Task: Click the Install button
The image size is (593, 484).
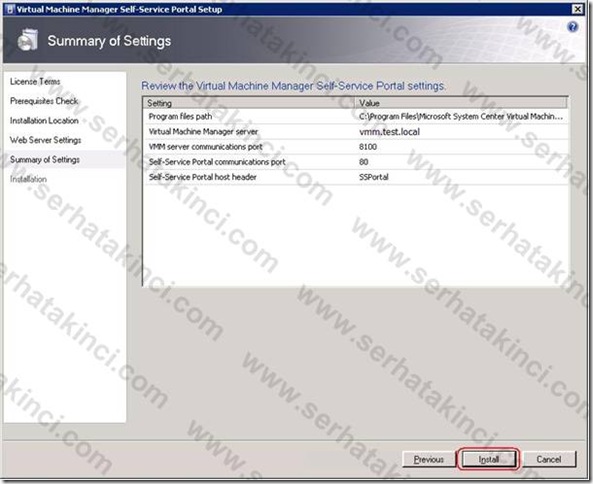Action: (488, 459)
